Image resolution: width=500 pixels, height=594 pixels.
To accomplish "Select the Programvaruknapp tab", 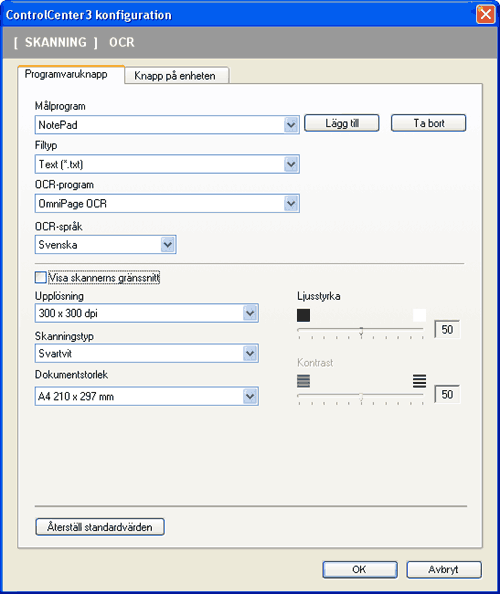I will tap(71, 74).
